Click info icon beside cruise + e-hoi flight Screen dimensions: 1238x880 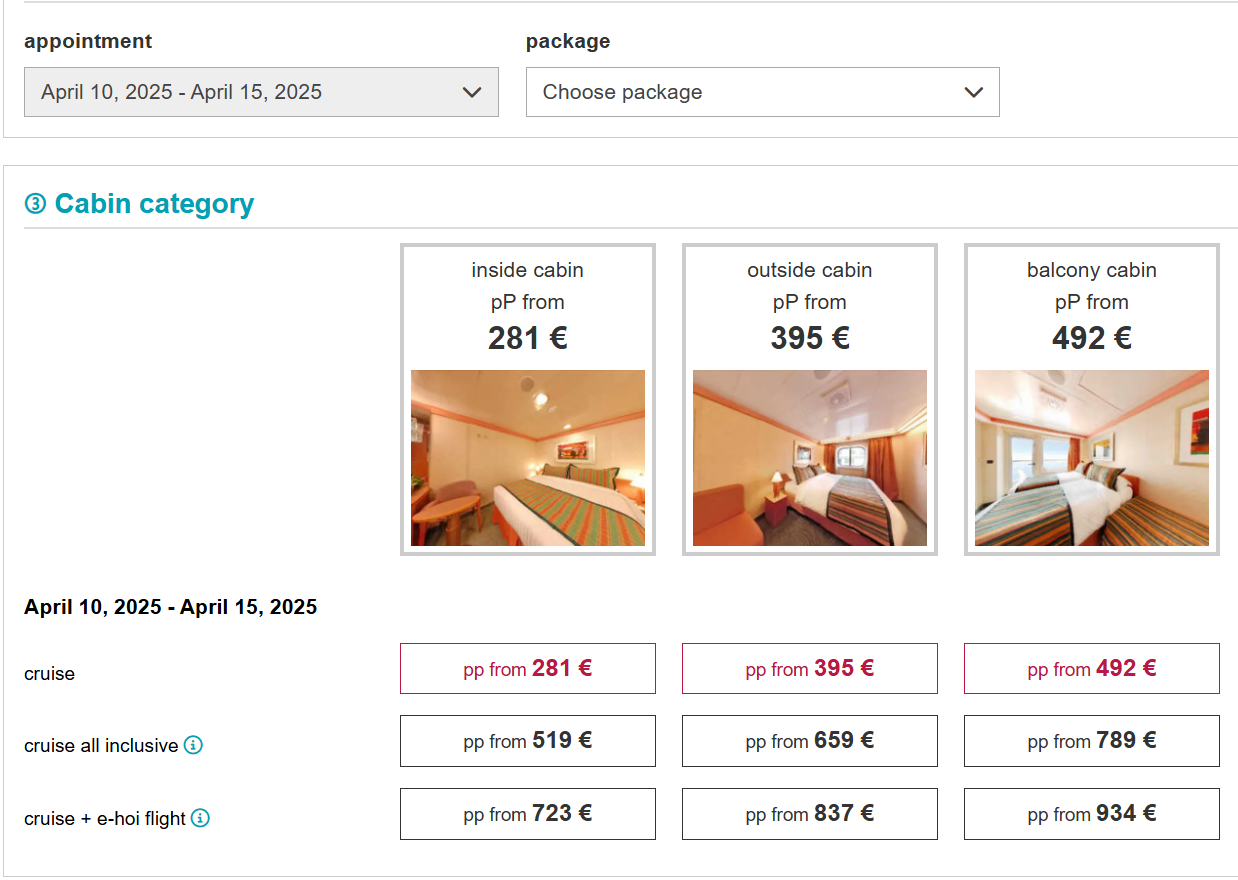tap(200, 818)
